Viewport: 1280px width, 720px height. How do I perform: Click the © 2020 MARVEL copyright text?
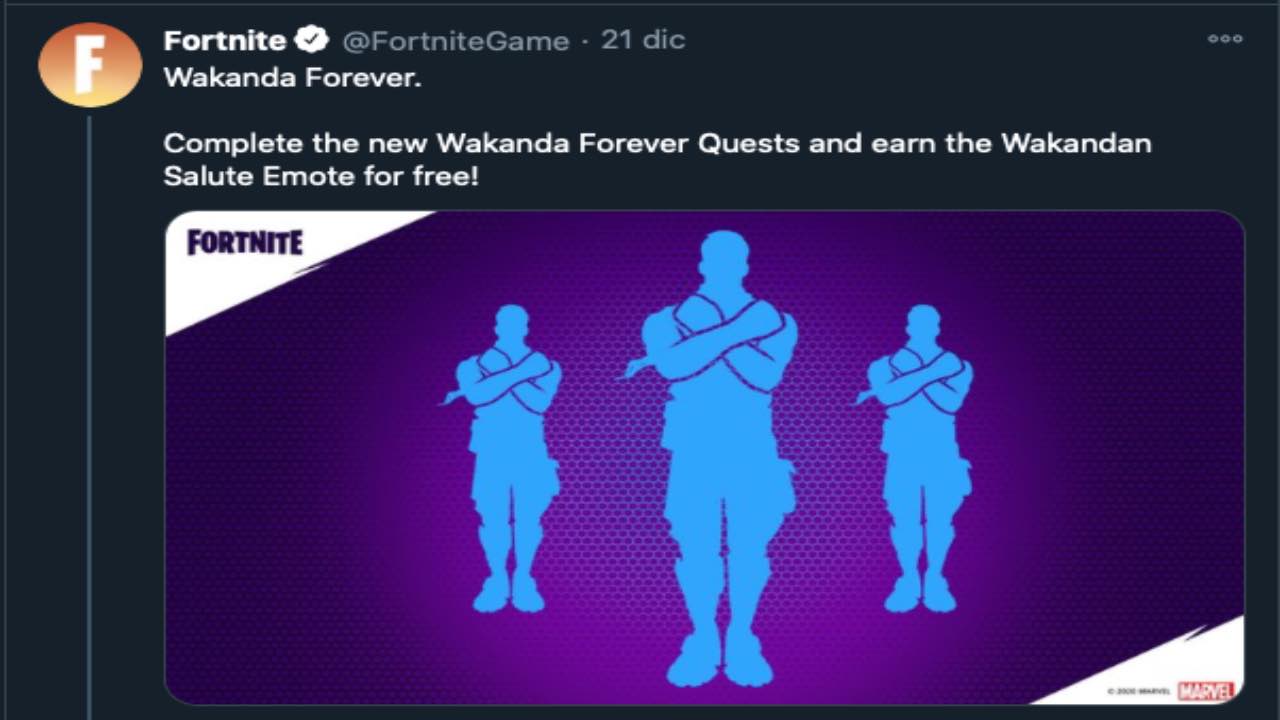tap(1138, 692)
